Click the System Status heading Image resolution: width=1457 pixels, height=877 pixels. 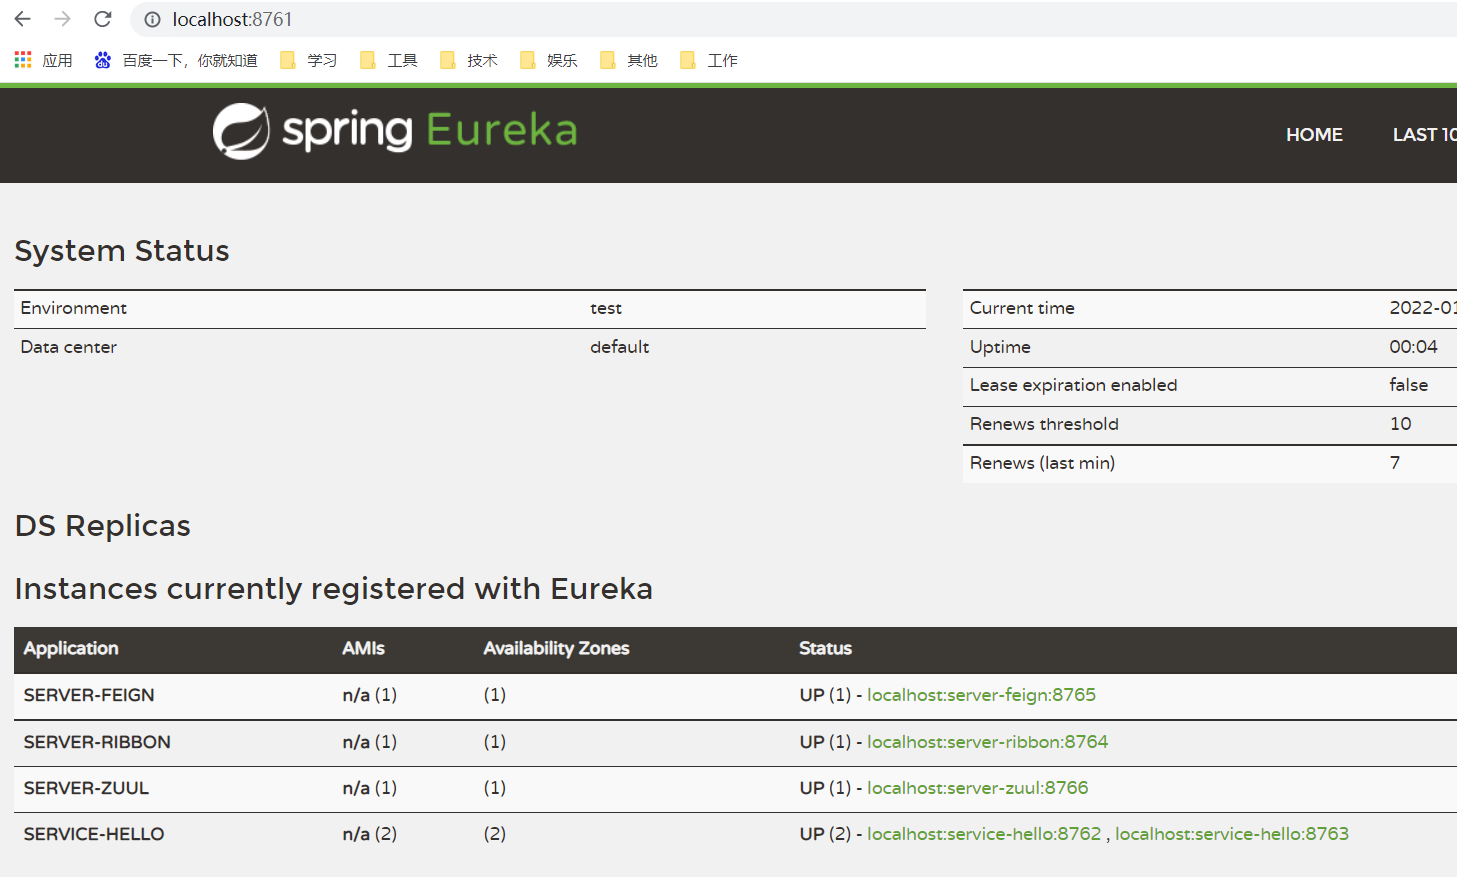(122, 251)
